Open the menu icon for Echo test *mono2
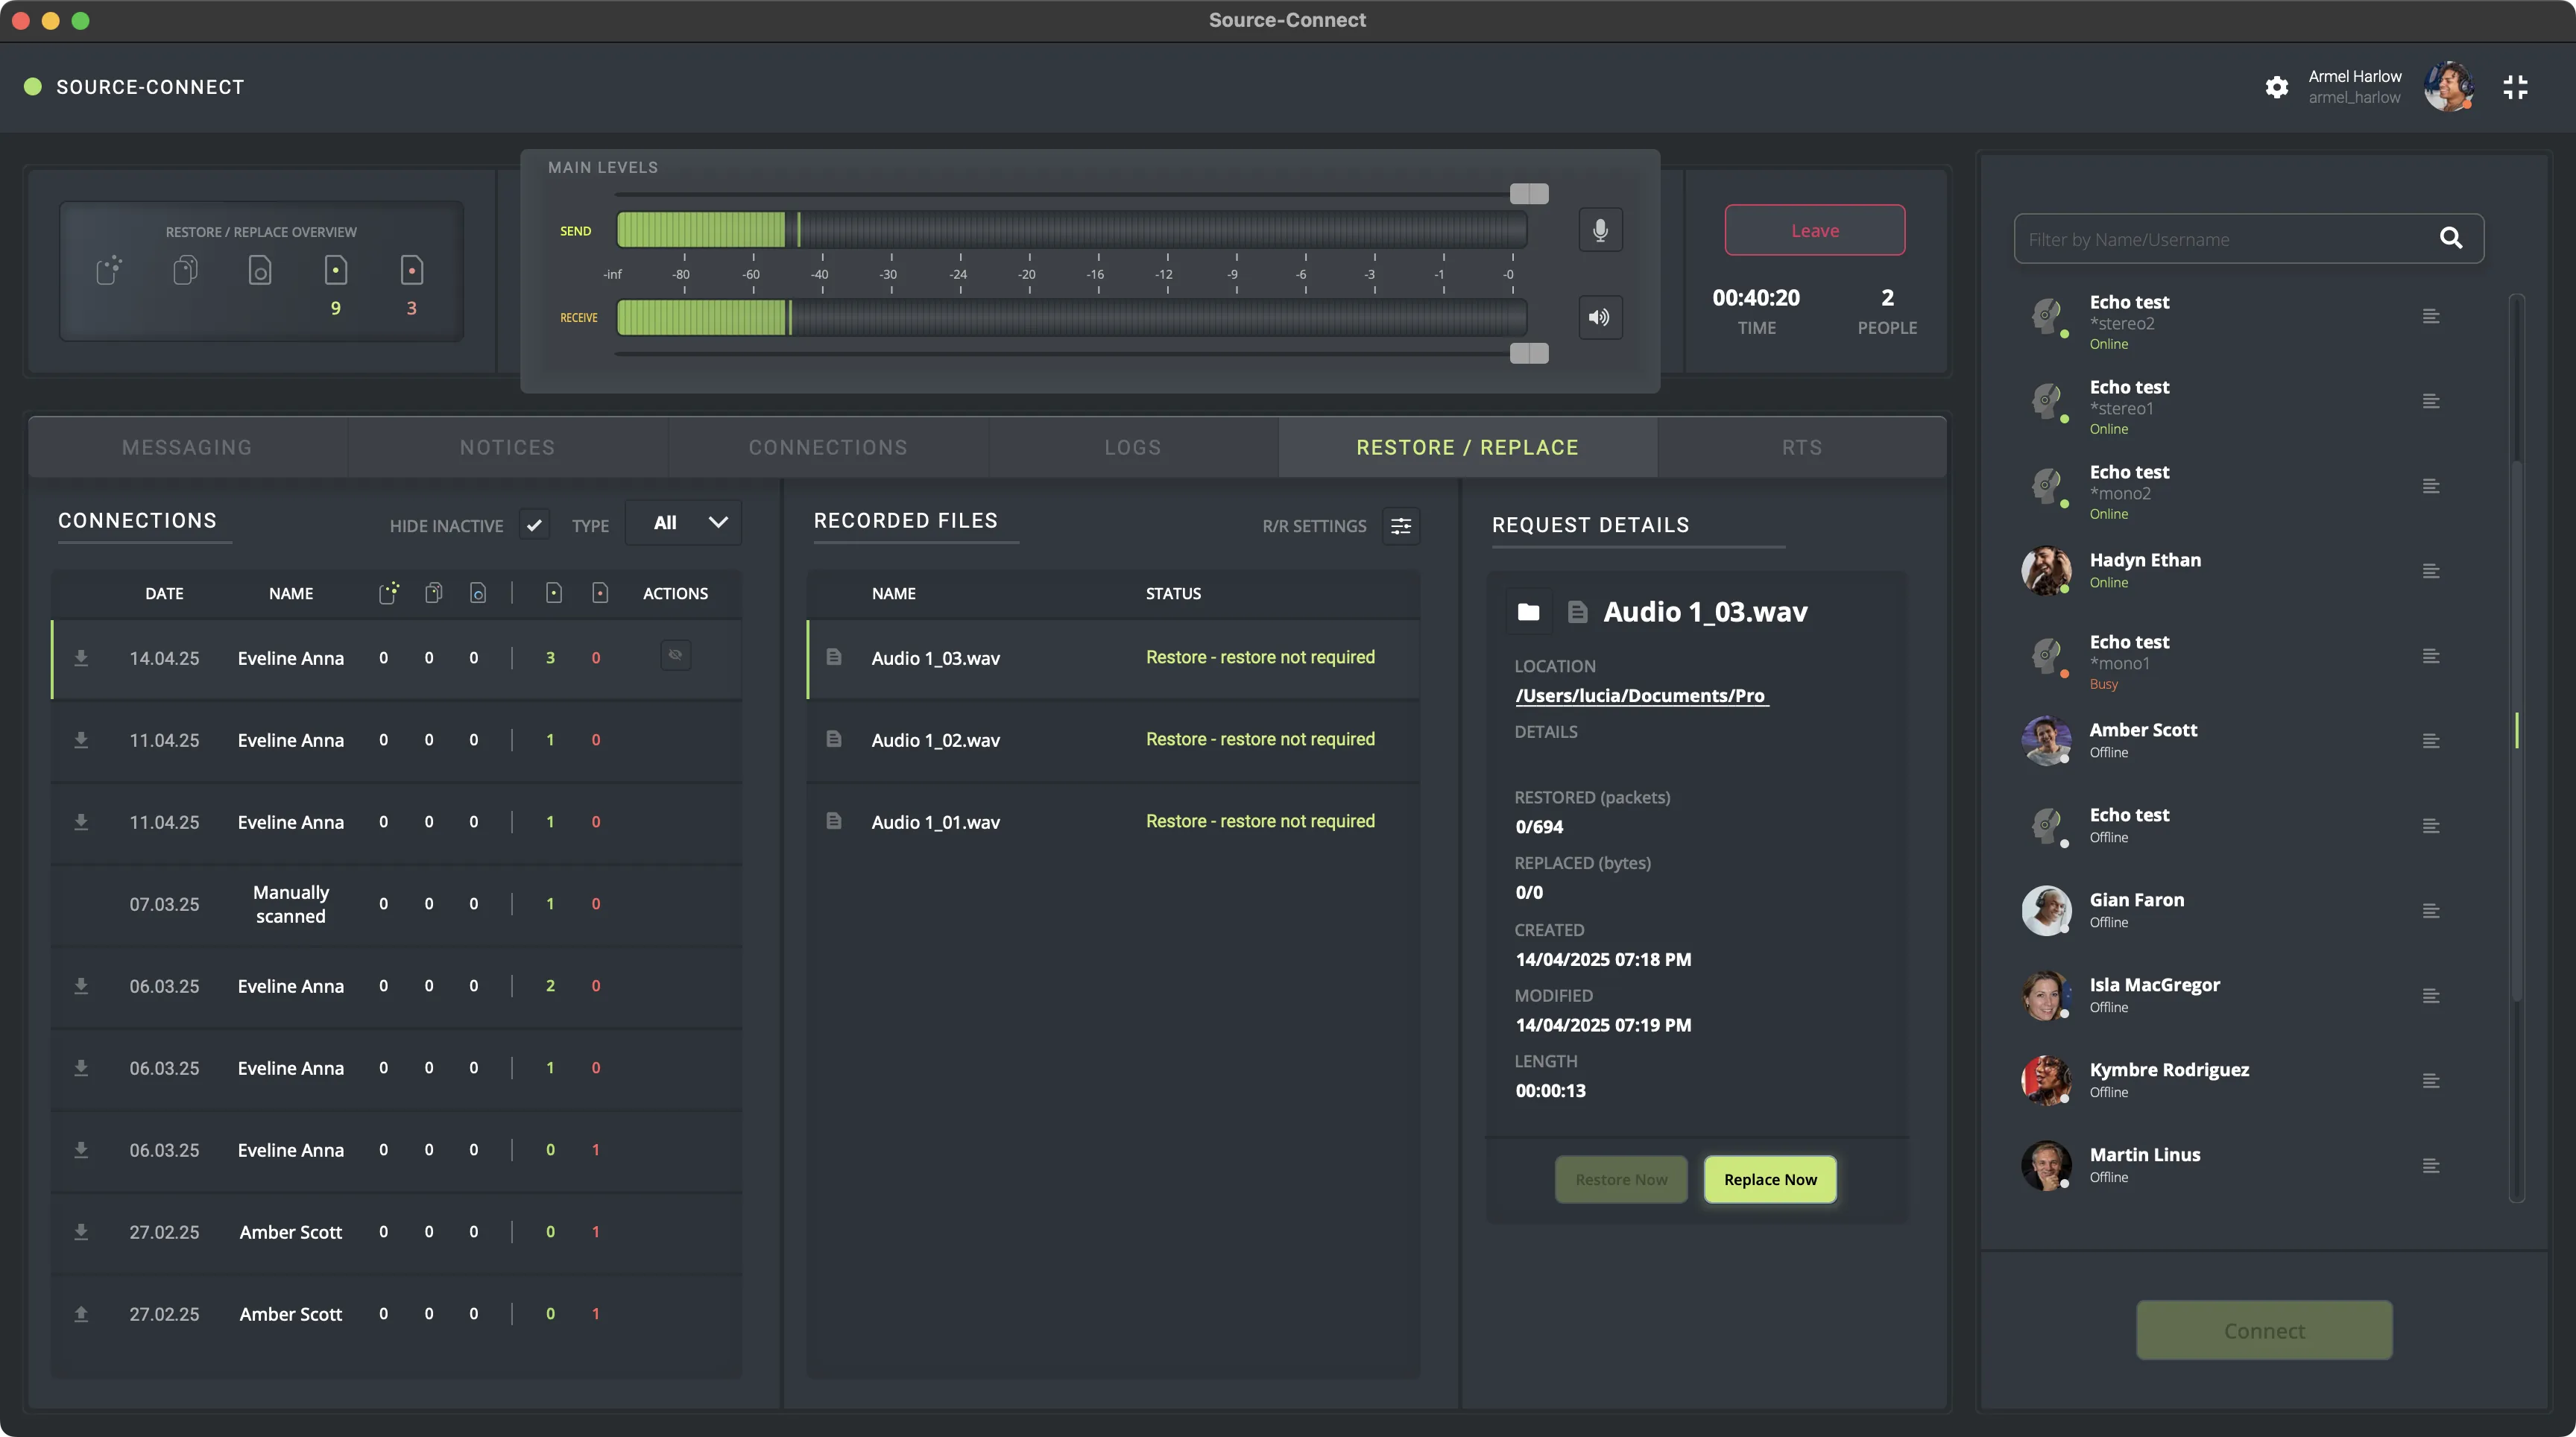 2431,487
